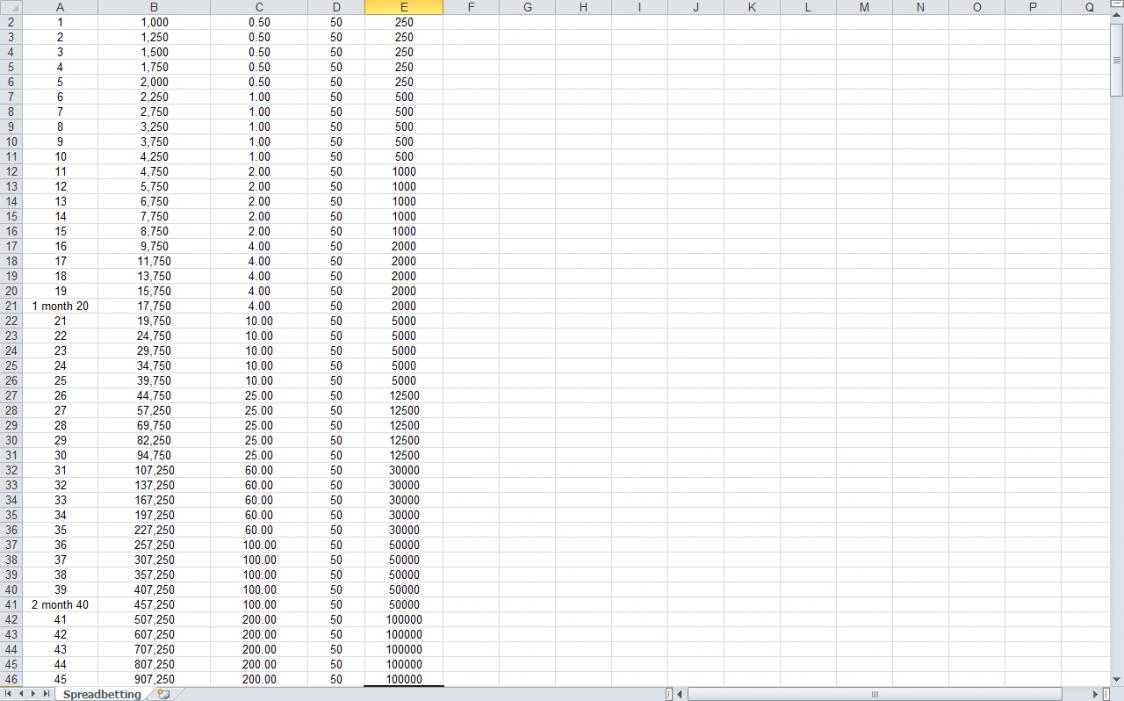This screenshot has height=701, width=1124.
Task: Go to the previous sheet tab with the arrow
Action: click(21, 694)
